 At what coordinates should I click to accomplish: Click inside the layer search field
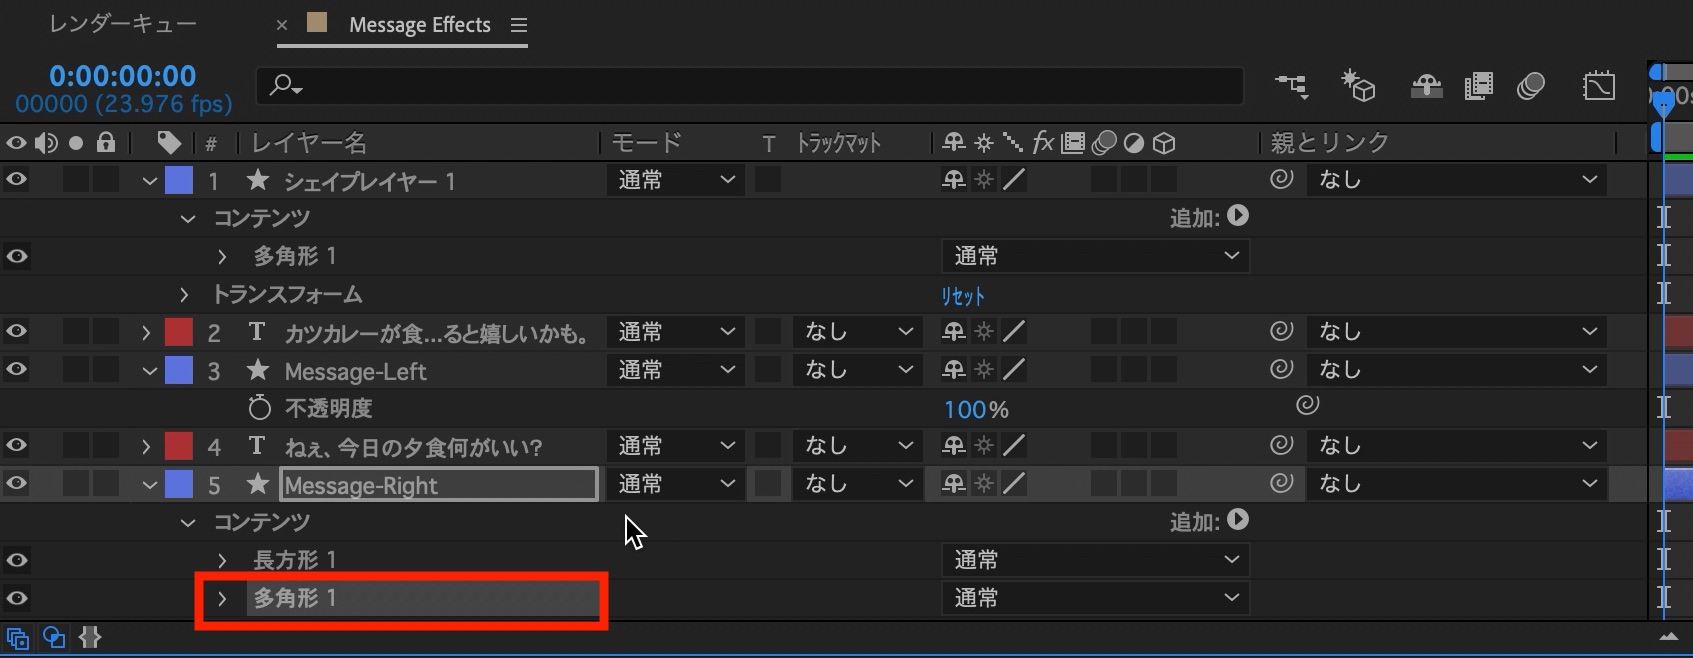click(750, 86)
